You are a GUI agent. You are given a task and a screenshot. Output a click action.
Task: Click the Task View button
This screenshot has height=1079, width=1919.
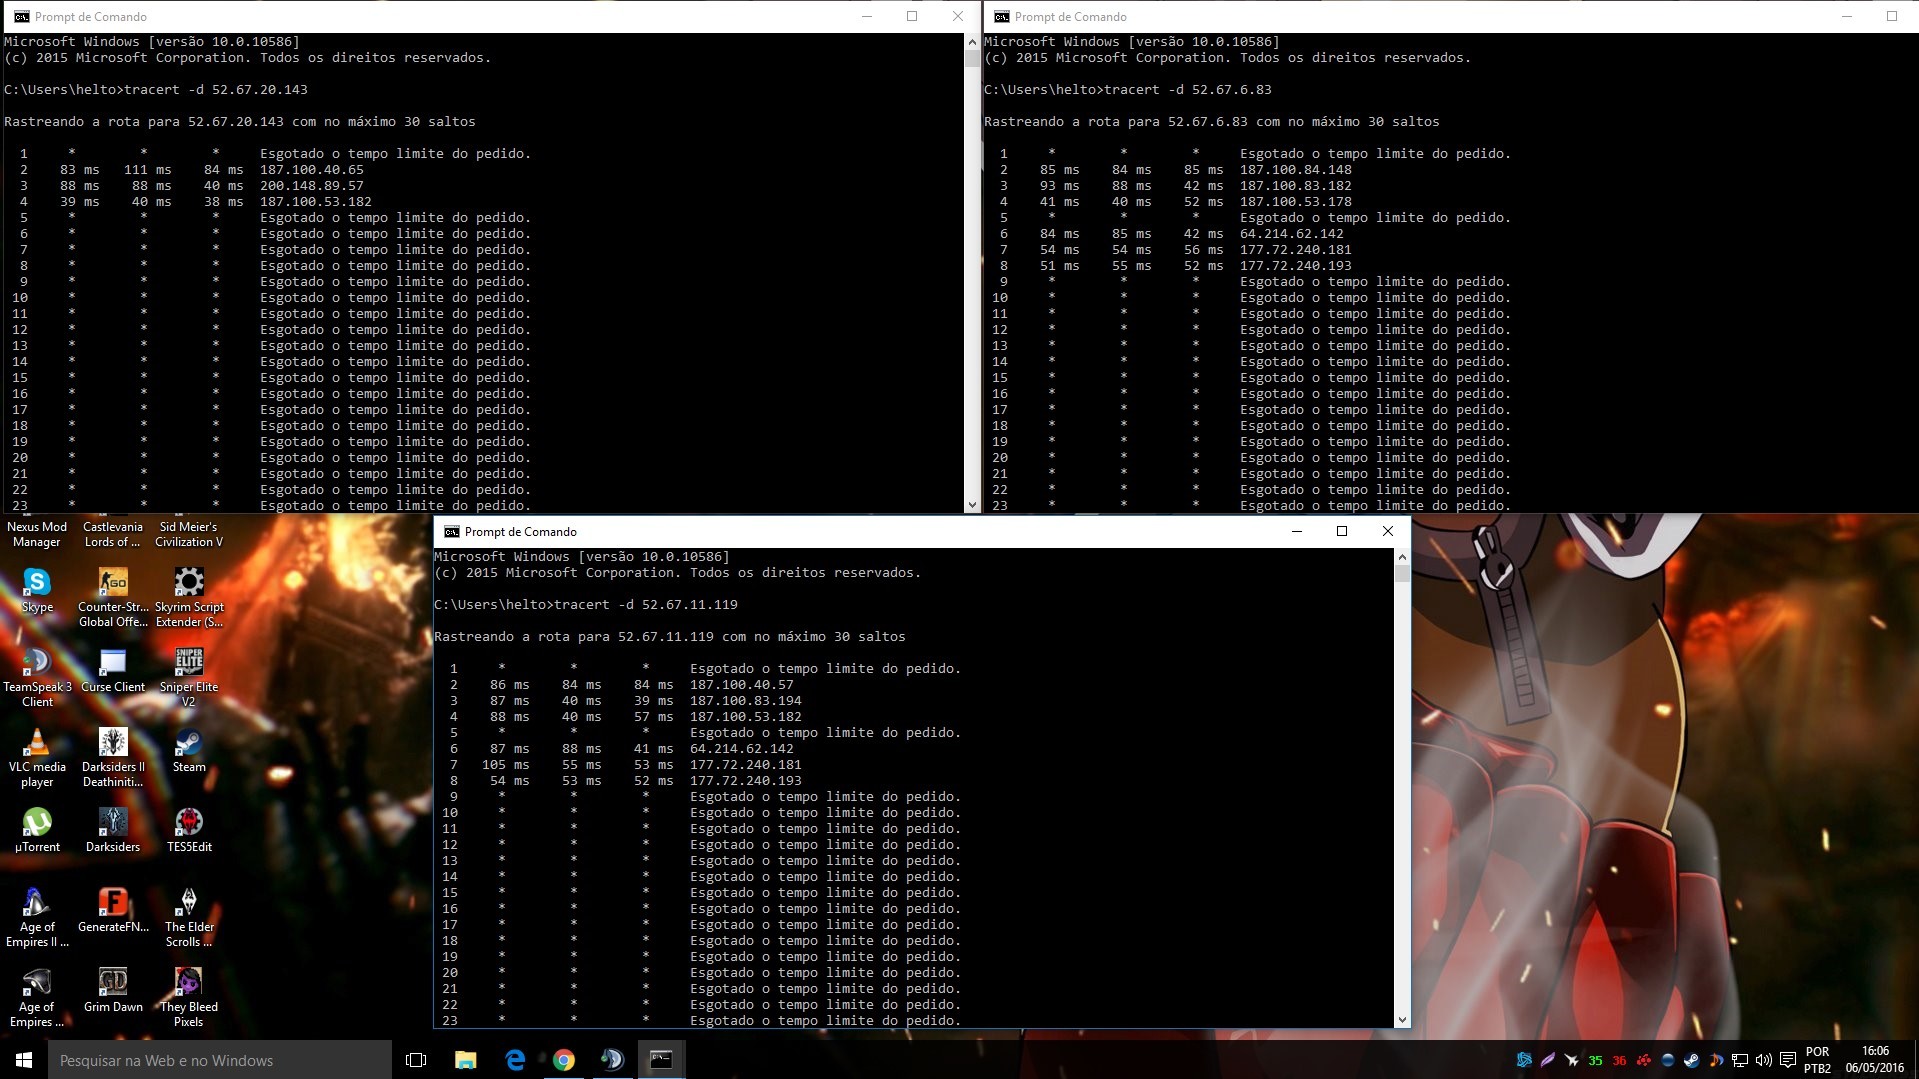coord(416,1060)
